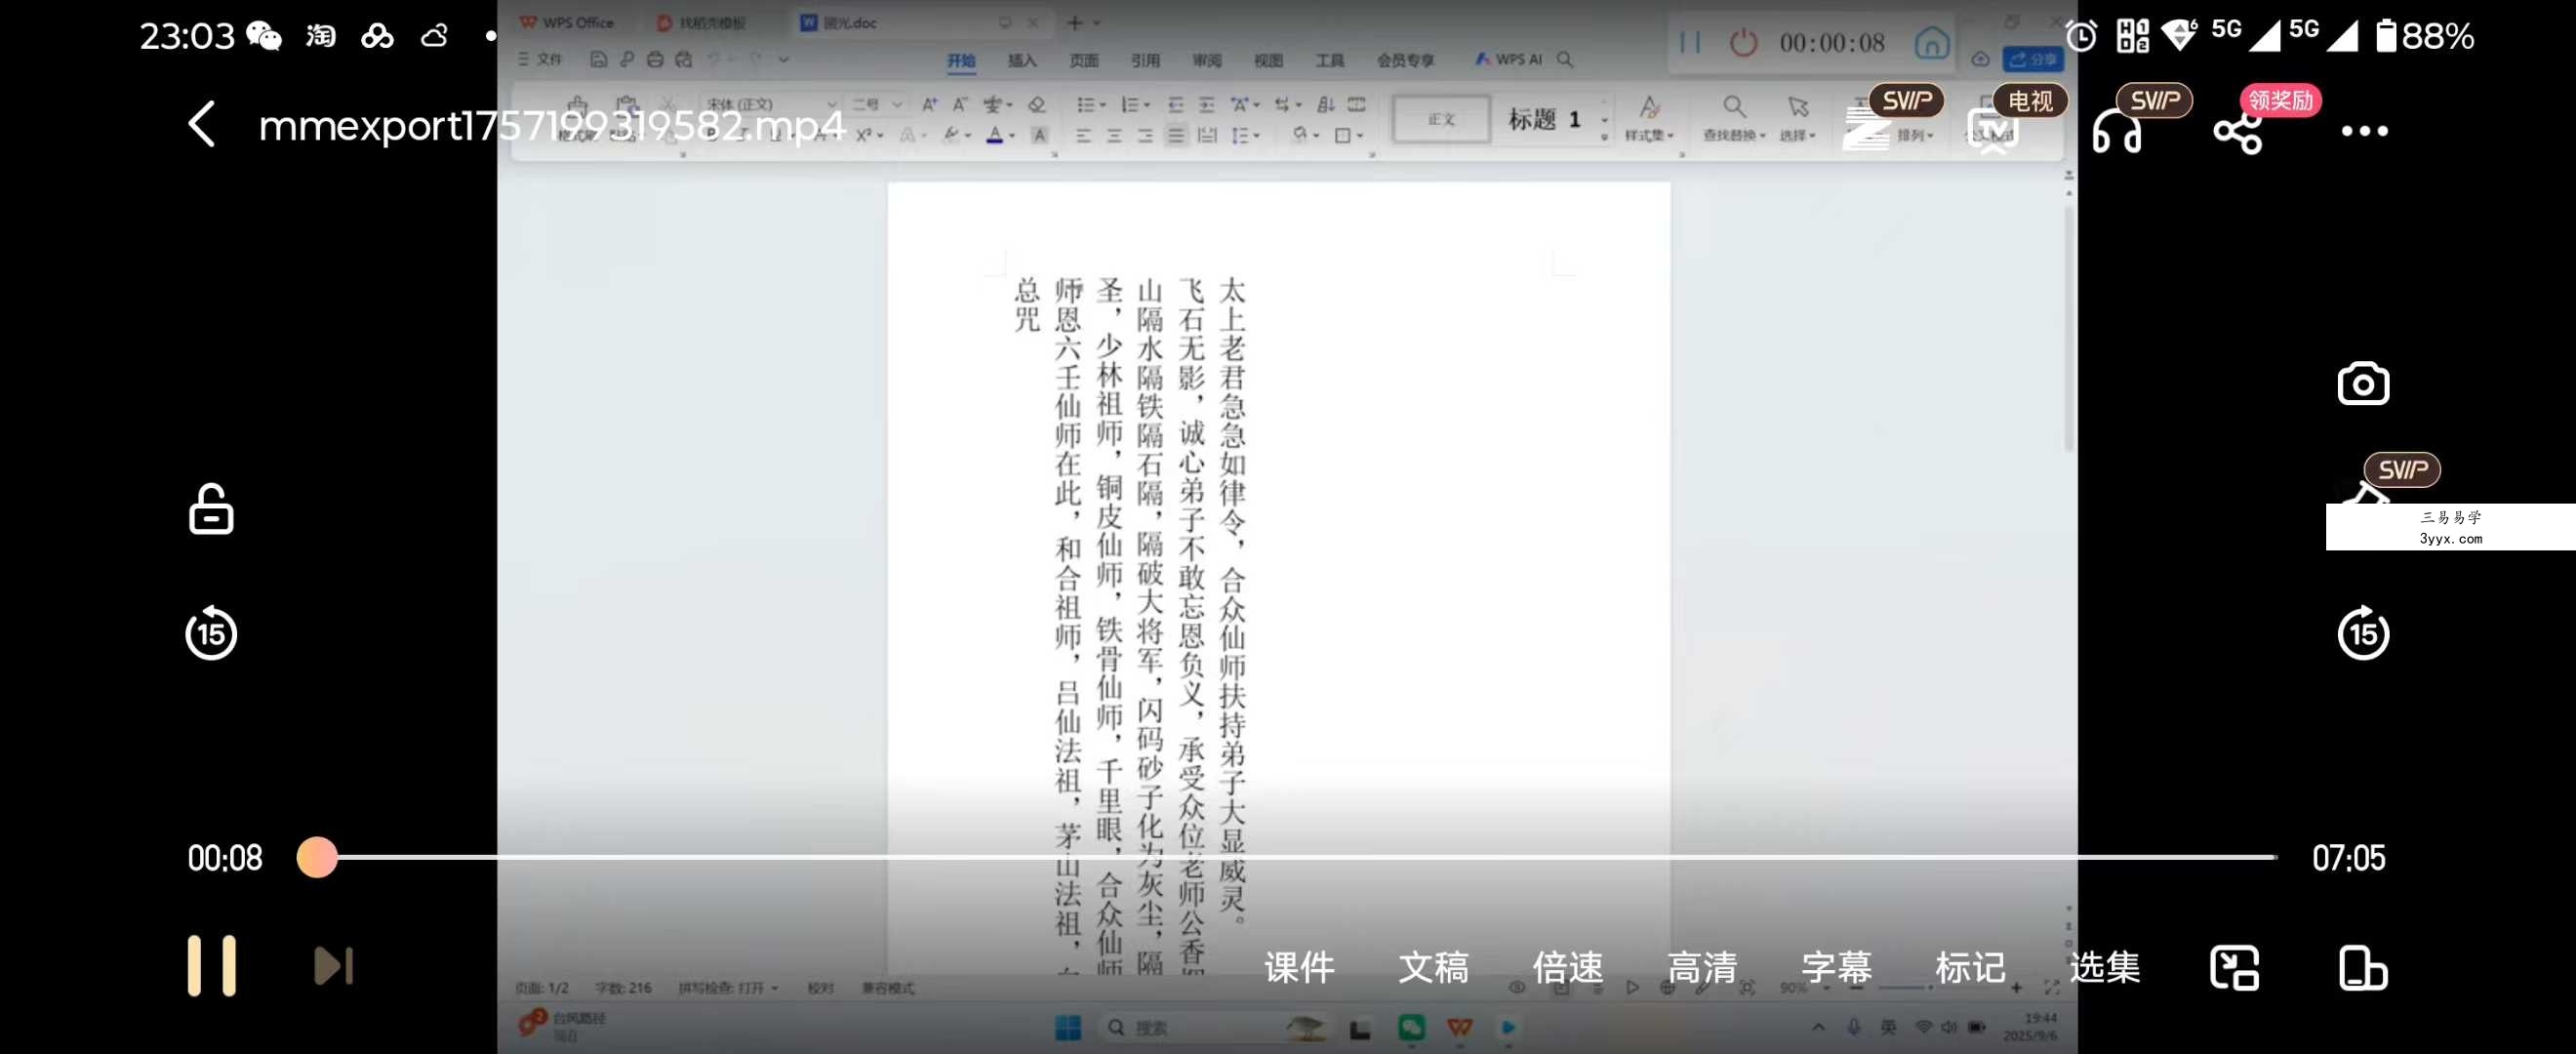Play the next video
The width and height of the screenshot is (2576, 1054).
tap(333, 966)
